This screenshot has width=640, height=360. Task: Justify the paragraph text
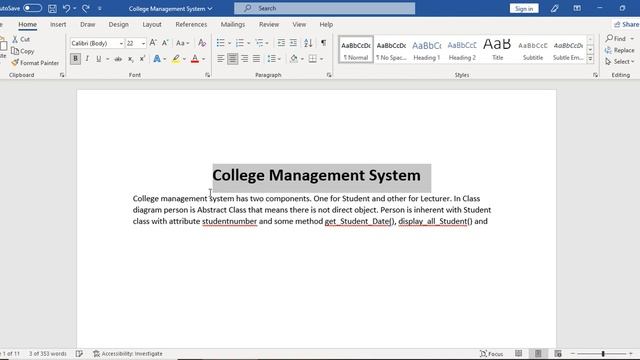tap(256, 59)
